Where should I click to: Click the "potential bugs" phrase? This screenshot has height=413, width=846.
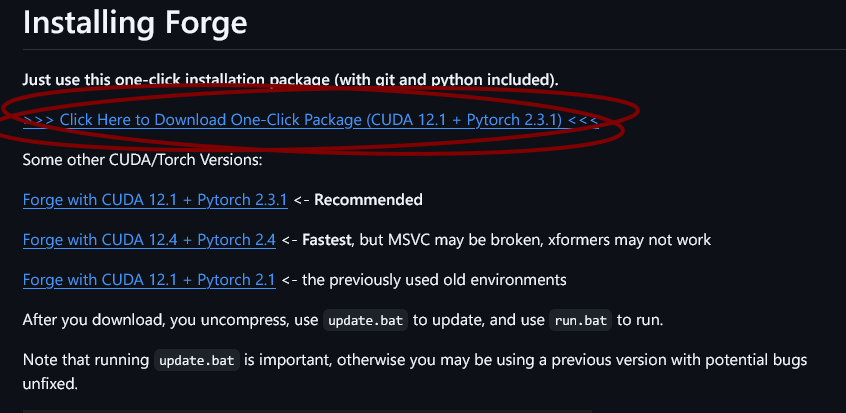point(760,360)
